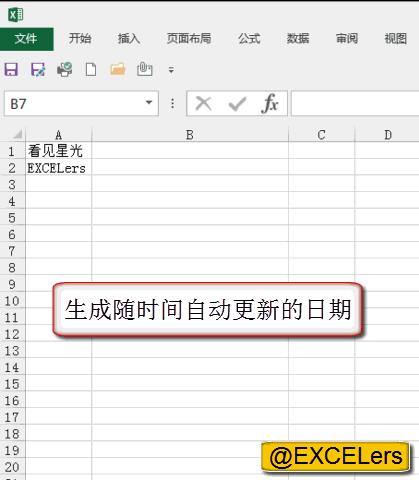Click the Save icon in quick access toolbar
This screenshot has width=419, height=480.
pyautogui.click(x=11, y=70)
